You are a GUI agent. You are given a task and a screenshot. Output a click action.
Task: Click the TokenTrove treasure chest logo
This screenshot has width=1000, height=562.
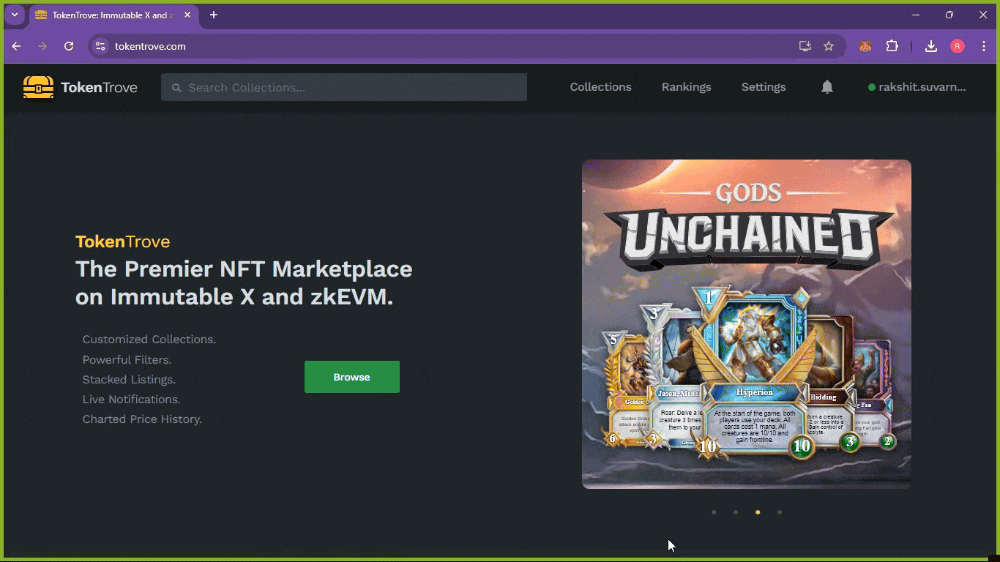tap(38, 87)
